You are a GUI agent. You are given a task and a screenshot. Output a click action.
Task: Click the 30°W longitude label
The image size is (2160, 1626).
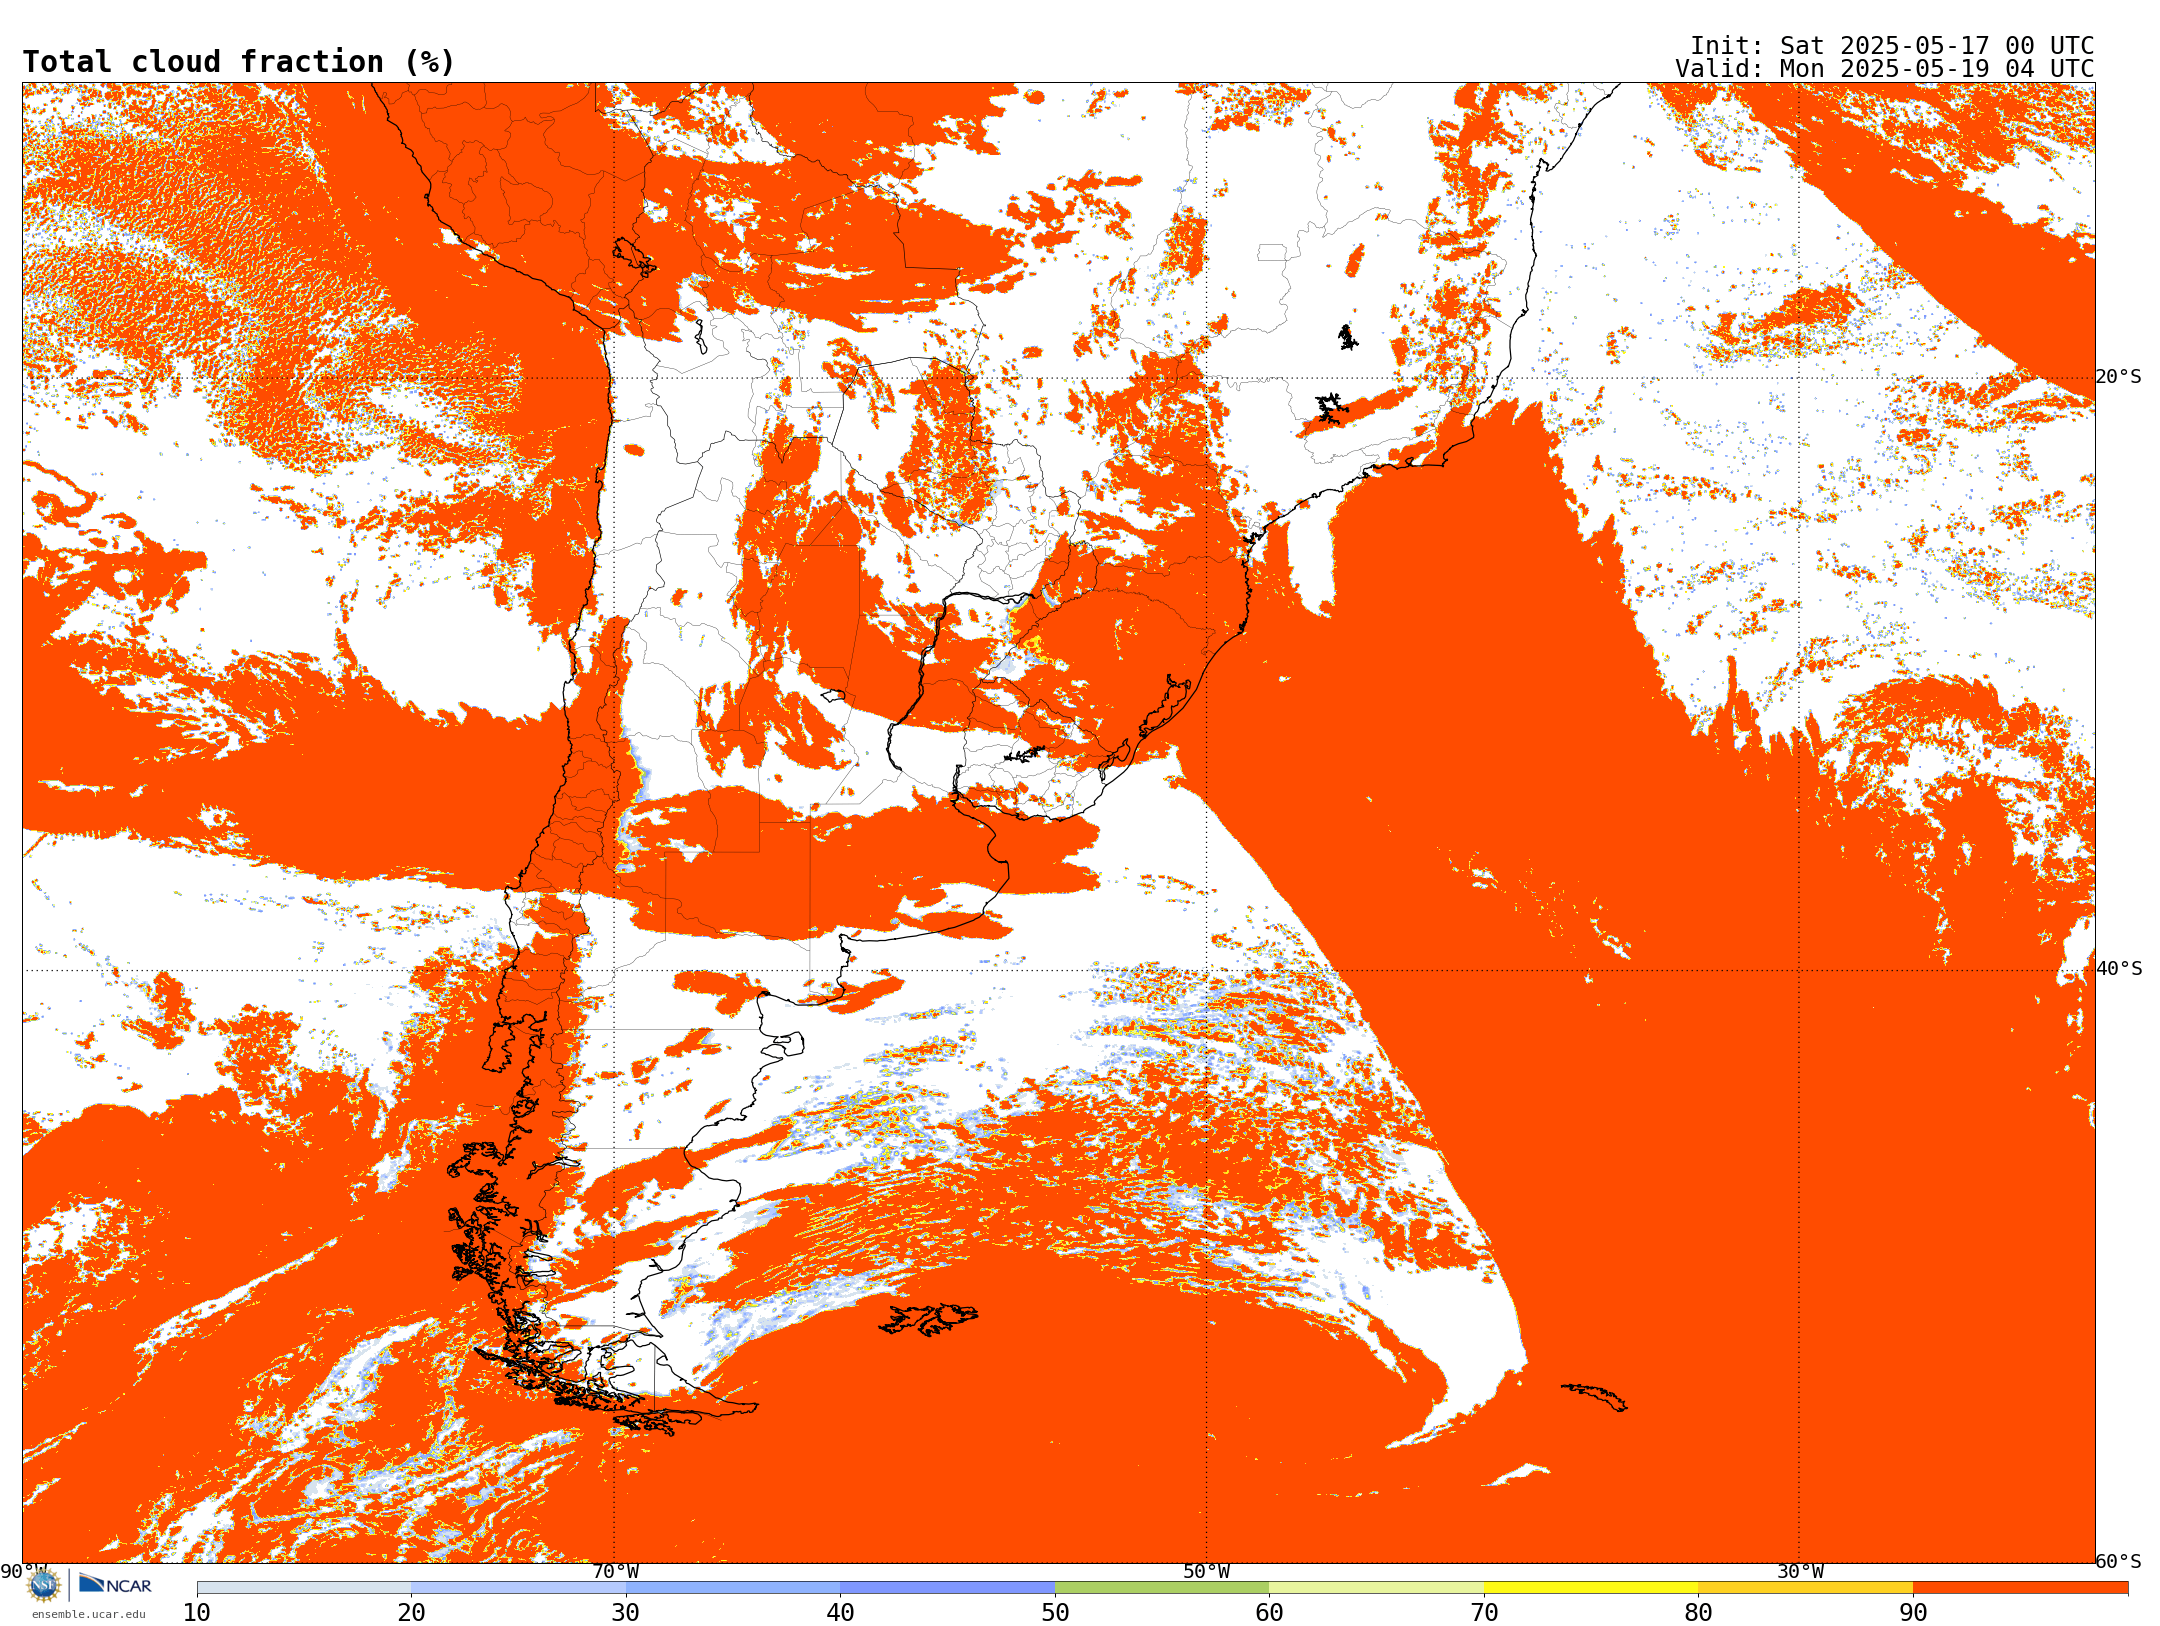[x=1800, y=1572]
